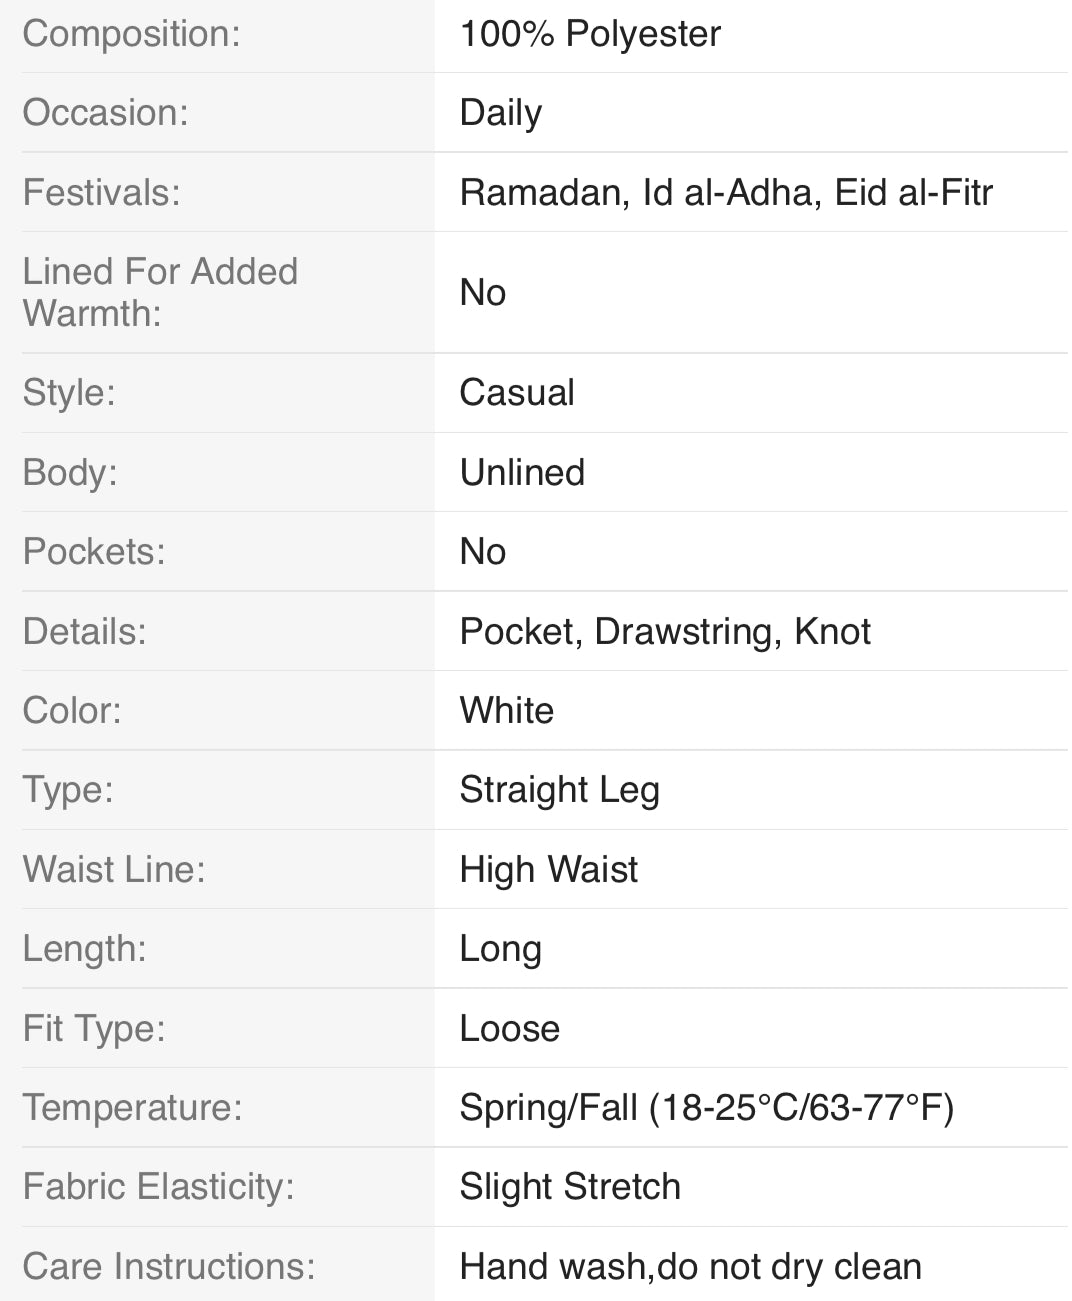Select the "Composition:" label
Image resolution: width=1072 pixels, height=1301 pixels.
click(x=131, y=34)
